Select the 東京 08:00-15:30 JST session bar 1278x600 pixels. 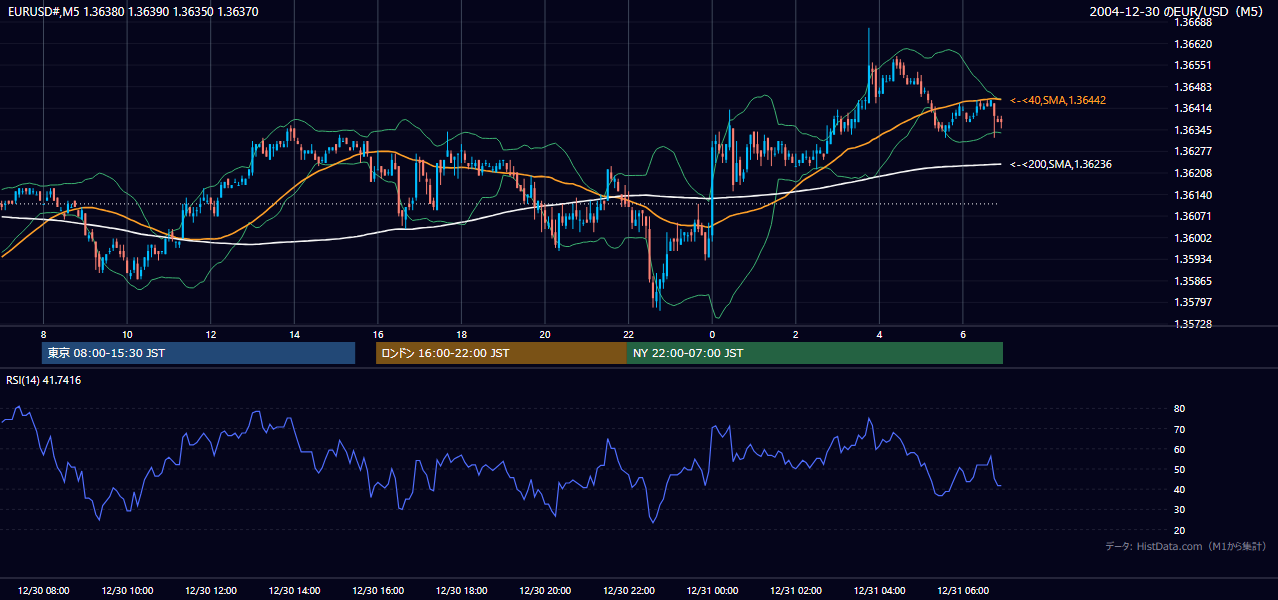(199, 353)
